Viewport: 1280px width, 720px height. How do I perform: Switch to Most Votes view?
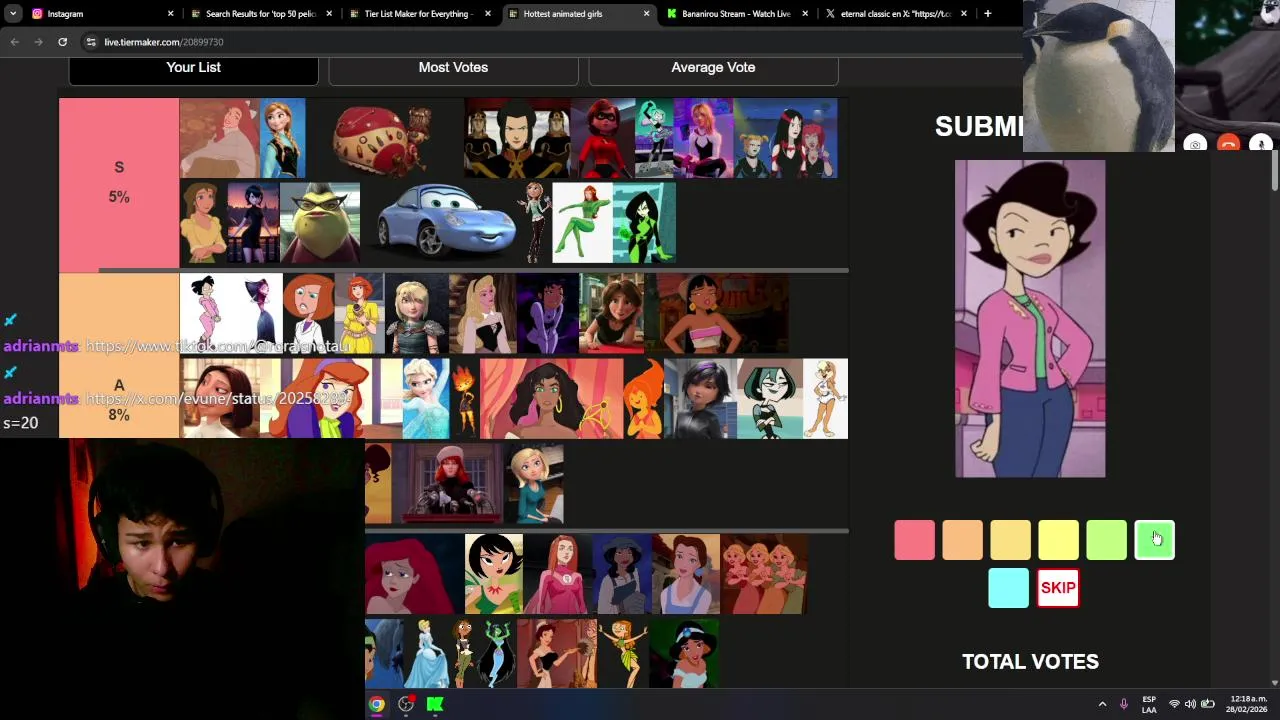[453, 68]
